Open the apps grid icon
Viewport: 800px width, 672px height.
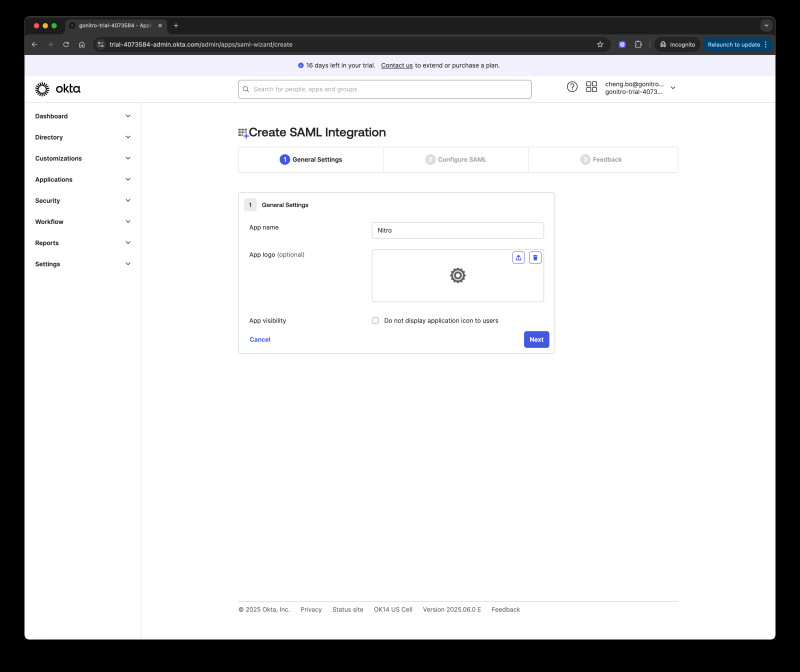click(591, 87)
